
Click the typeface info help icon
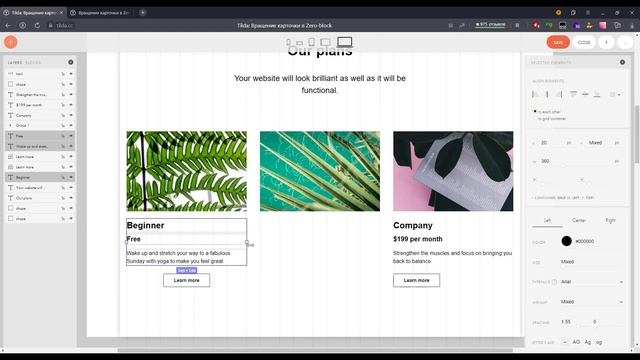pyautogui.click(x=554, y=282)
